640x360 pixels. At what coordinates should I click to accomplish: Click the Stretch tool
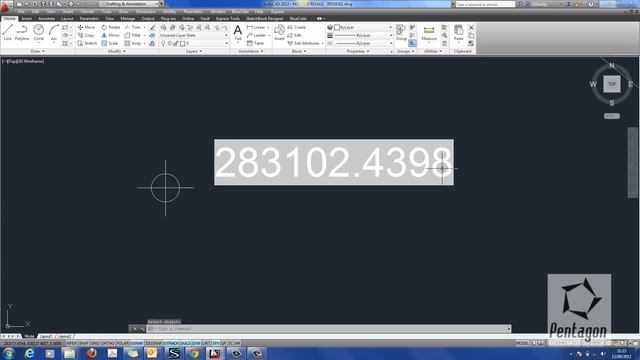pyautogui.click(x=87, y=43)
